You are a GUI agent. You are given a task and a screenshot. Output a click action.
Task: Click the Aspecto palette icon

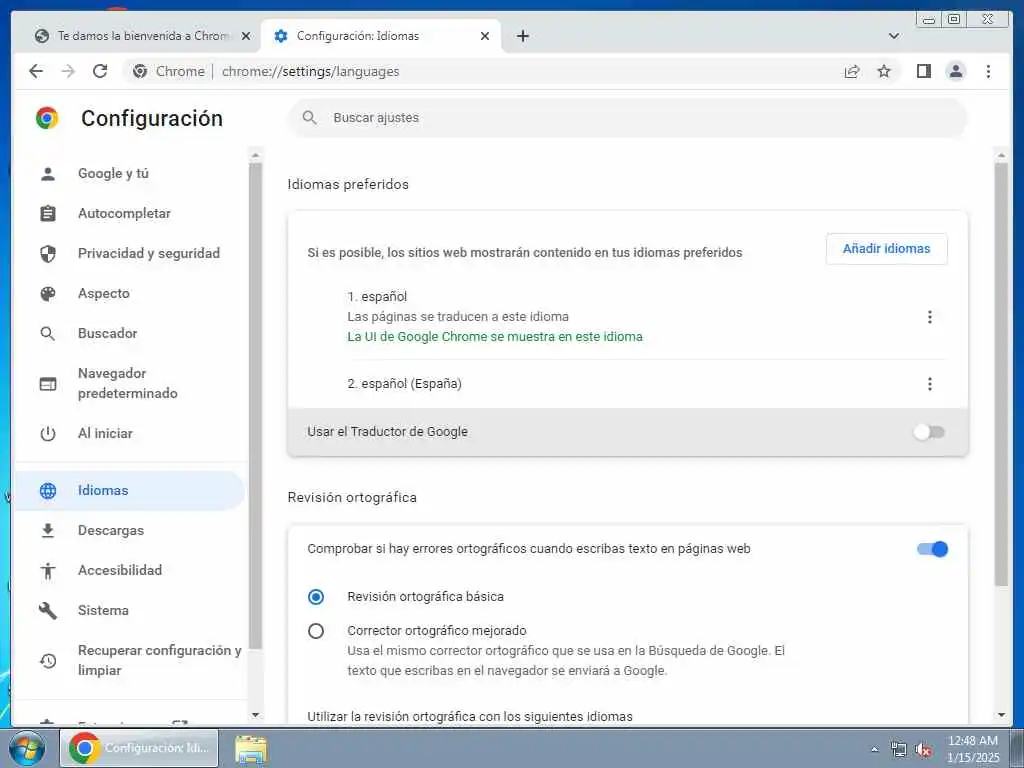coord(48,294)
